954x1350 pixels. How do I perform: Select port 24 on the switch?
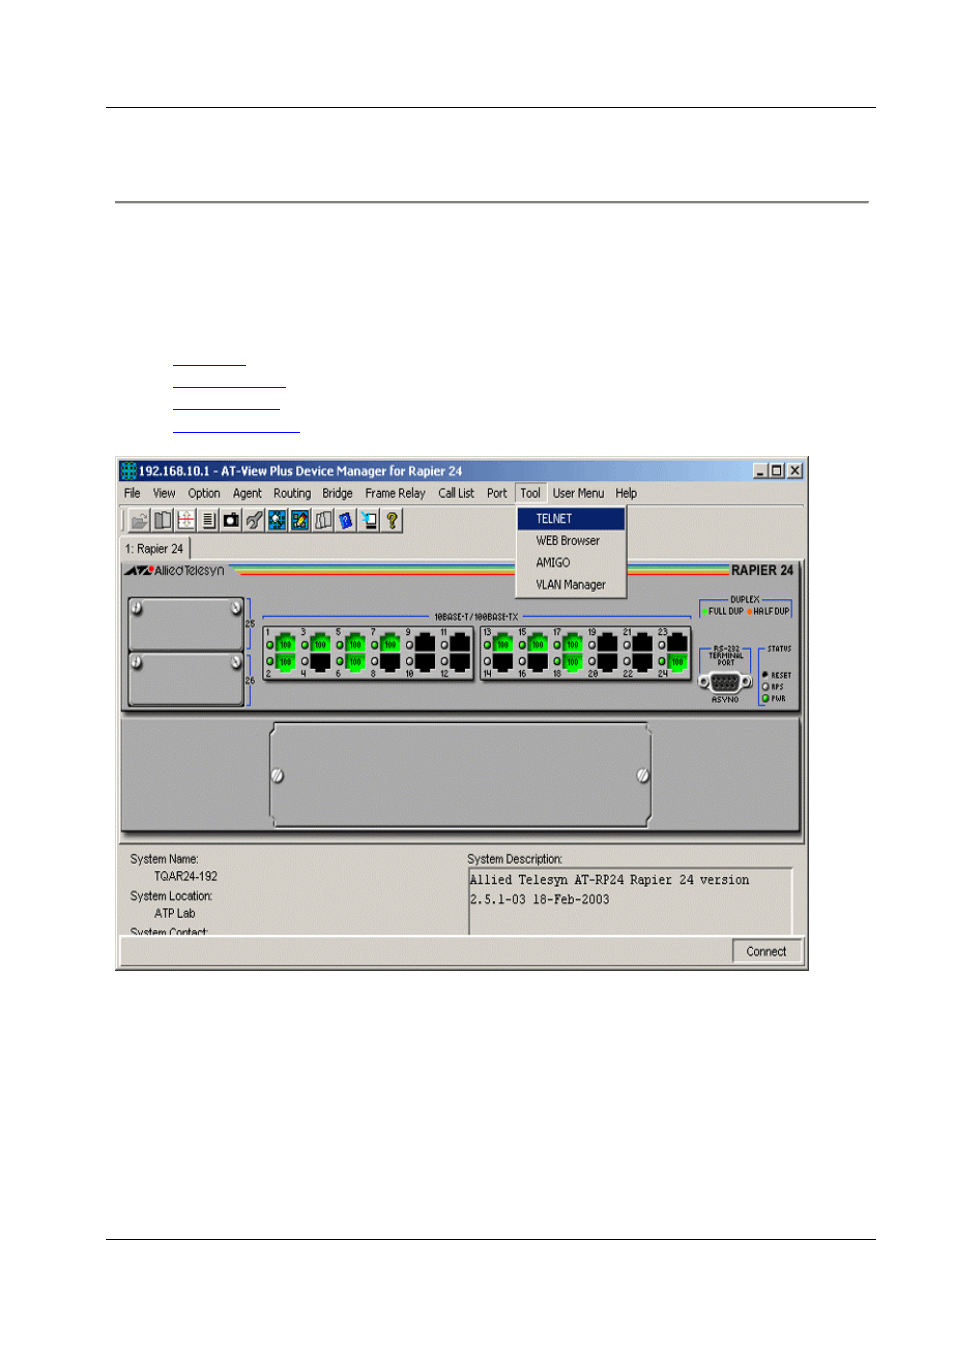678,661
